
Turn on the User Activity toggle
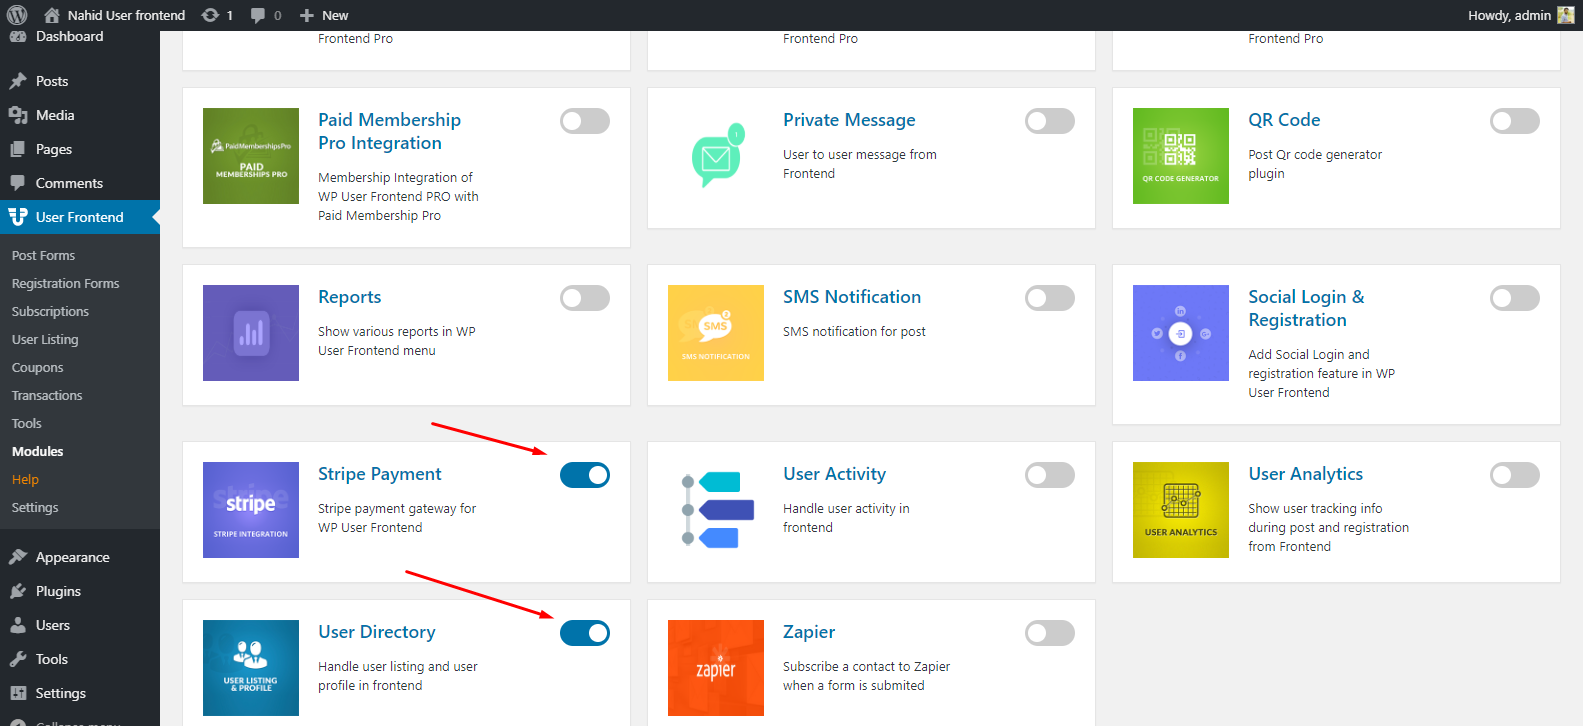pos(1050,475)
